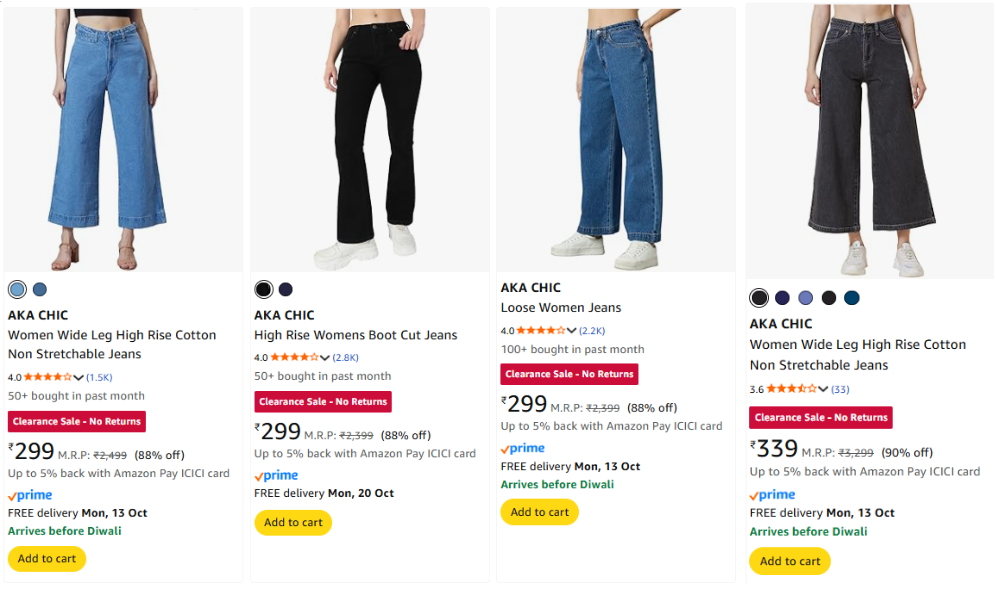995x600 pixels.
Task: Expand the rating chevron next to (33) reviews
Action: [x=823, y=390]
